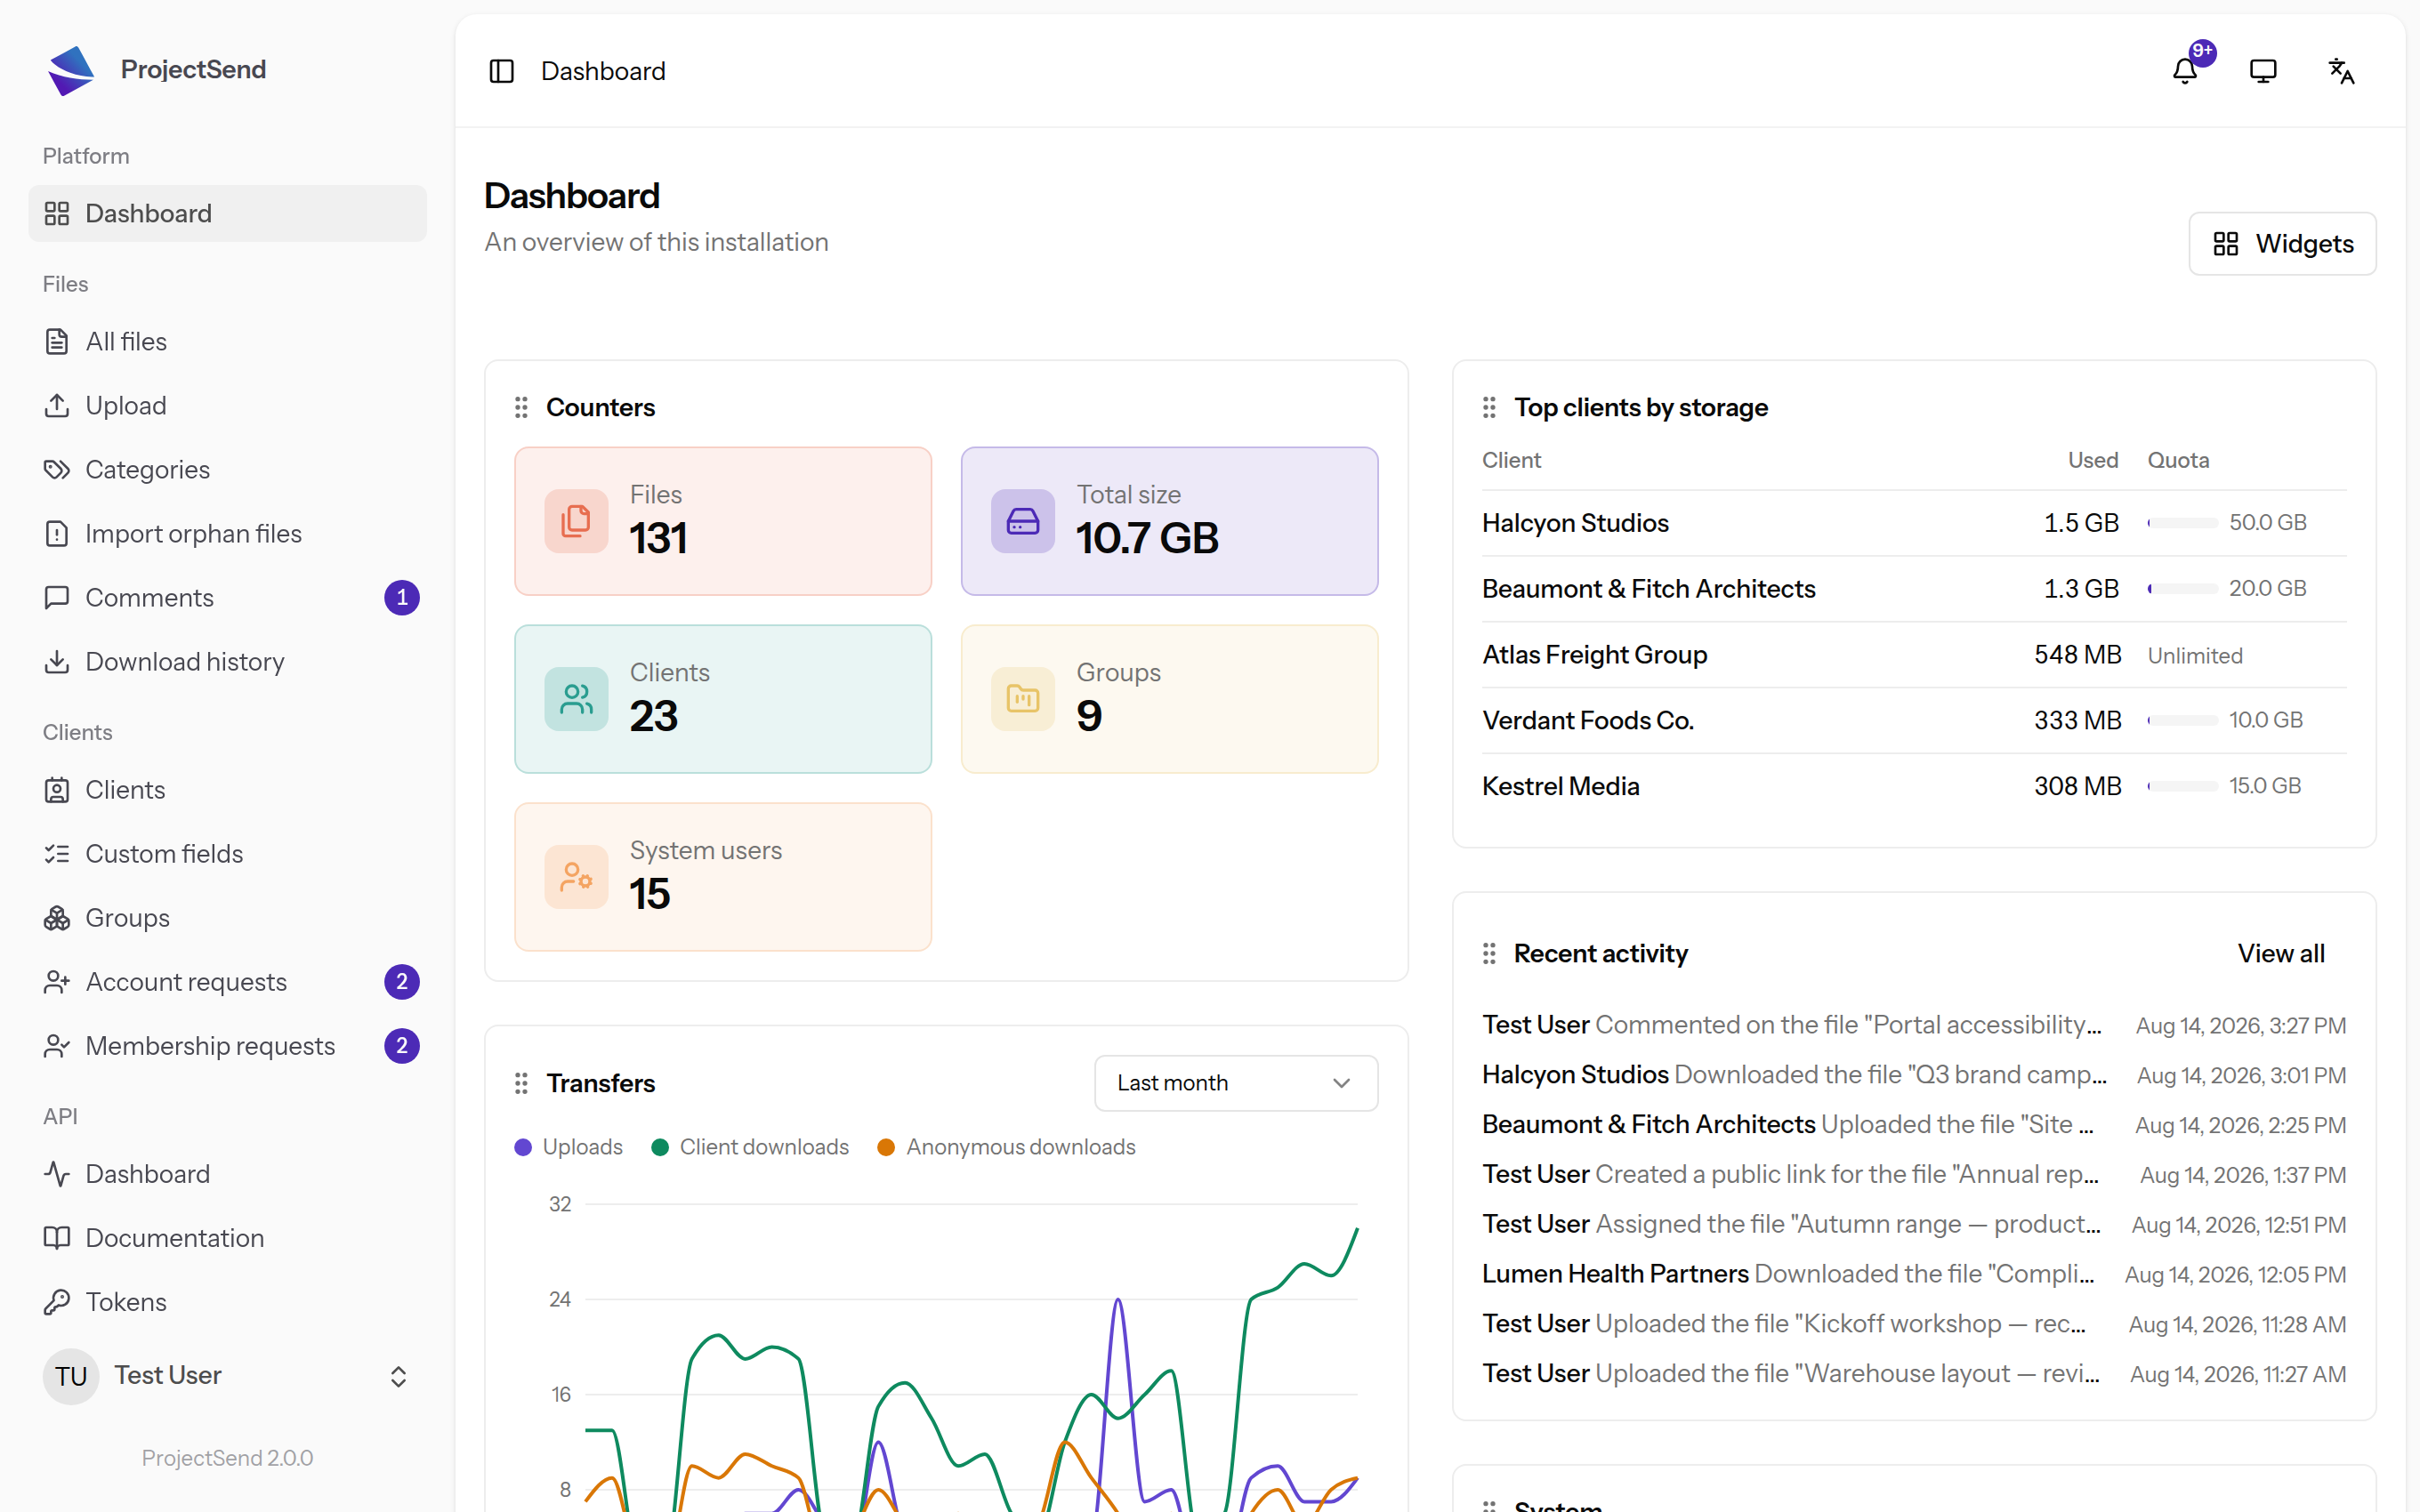The width and height of the screenshot is (2420, 1512).
Task: Grab Top clients by storage drag handle
Action: tap(1489, 407)
